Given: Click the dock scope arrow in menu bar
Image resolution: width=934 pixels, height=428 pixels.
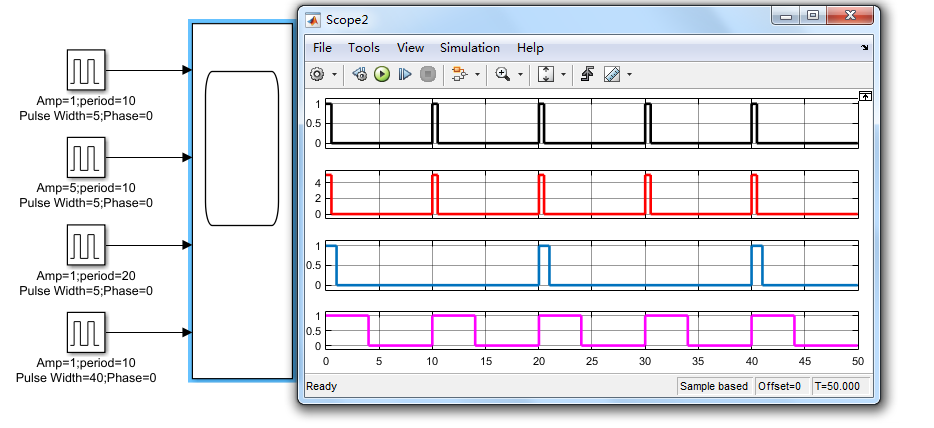Looking at the screenshot, I should pyautogui.click(x=864, y=48).
